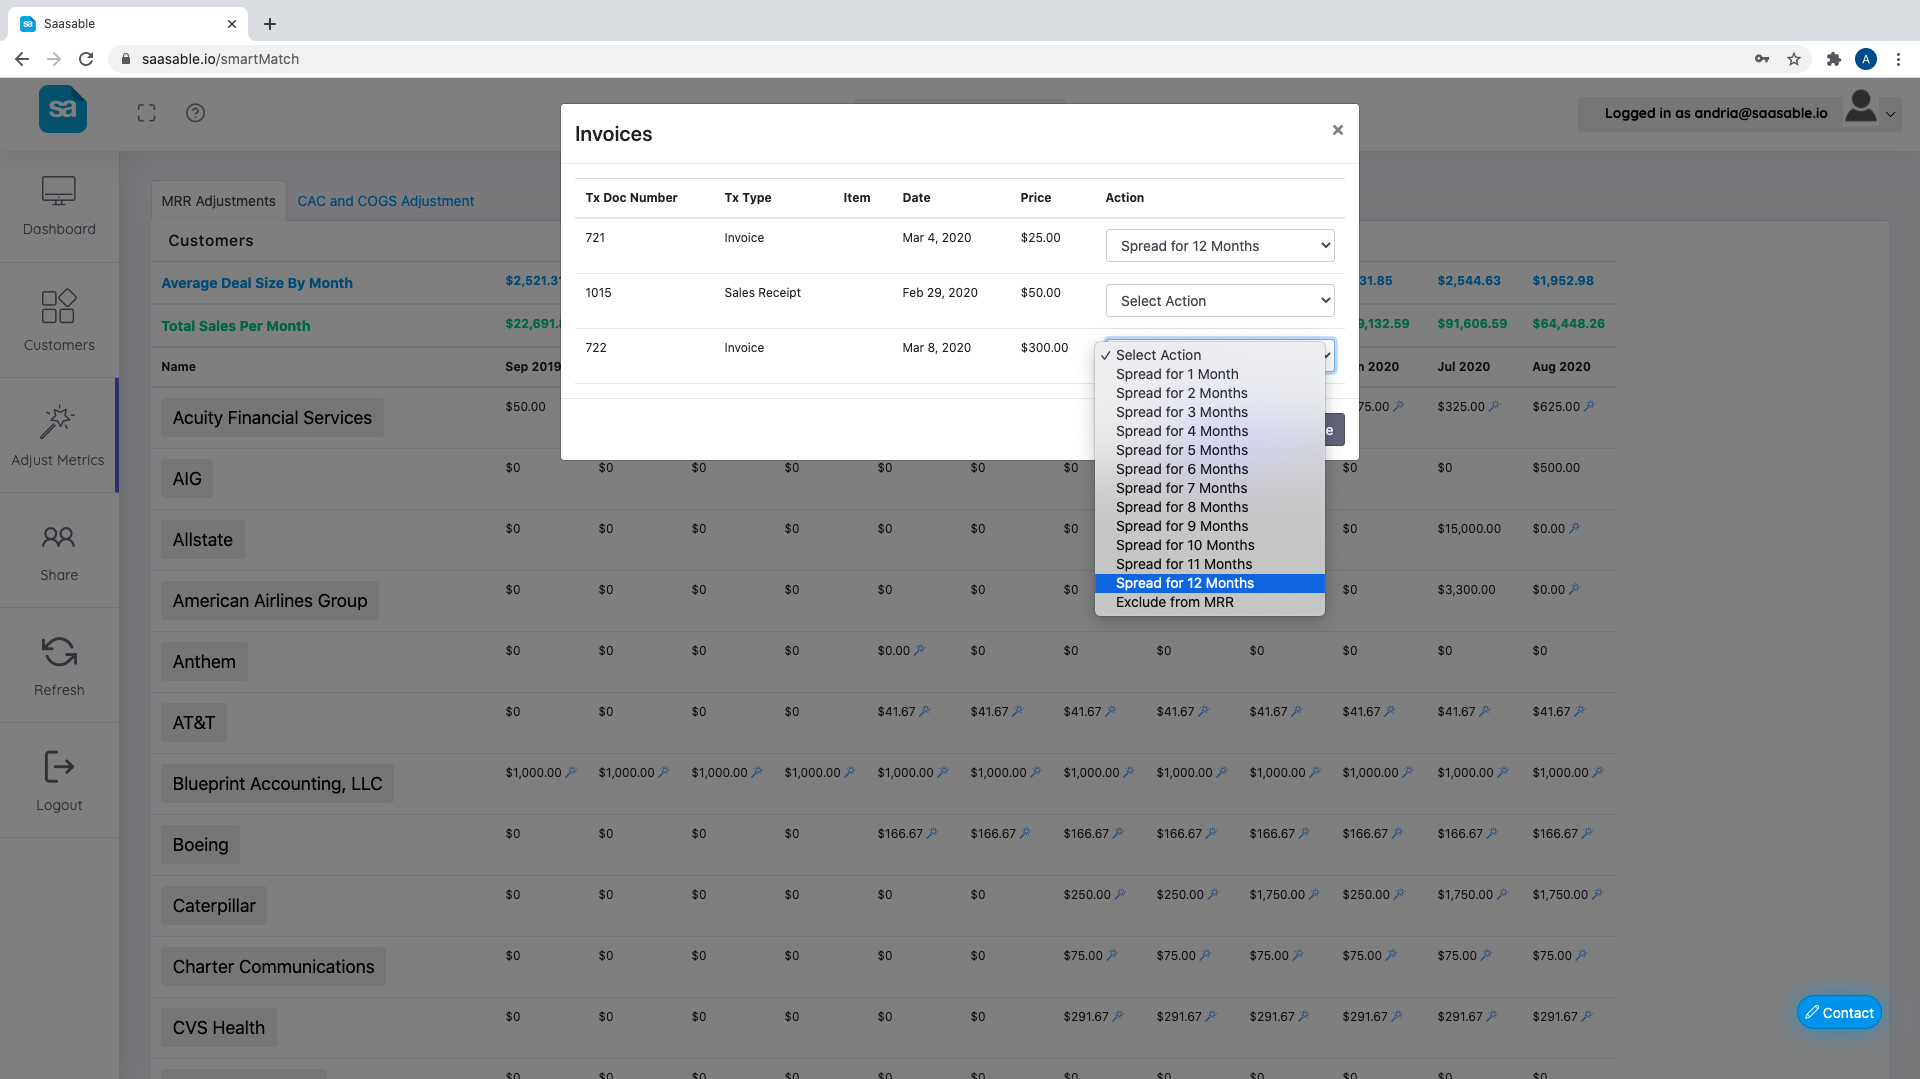Open AIG customer row
This screenshot has height=1079, width=1920.
(x=187, y=479)
